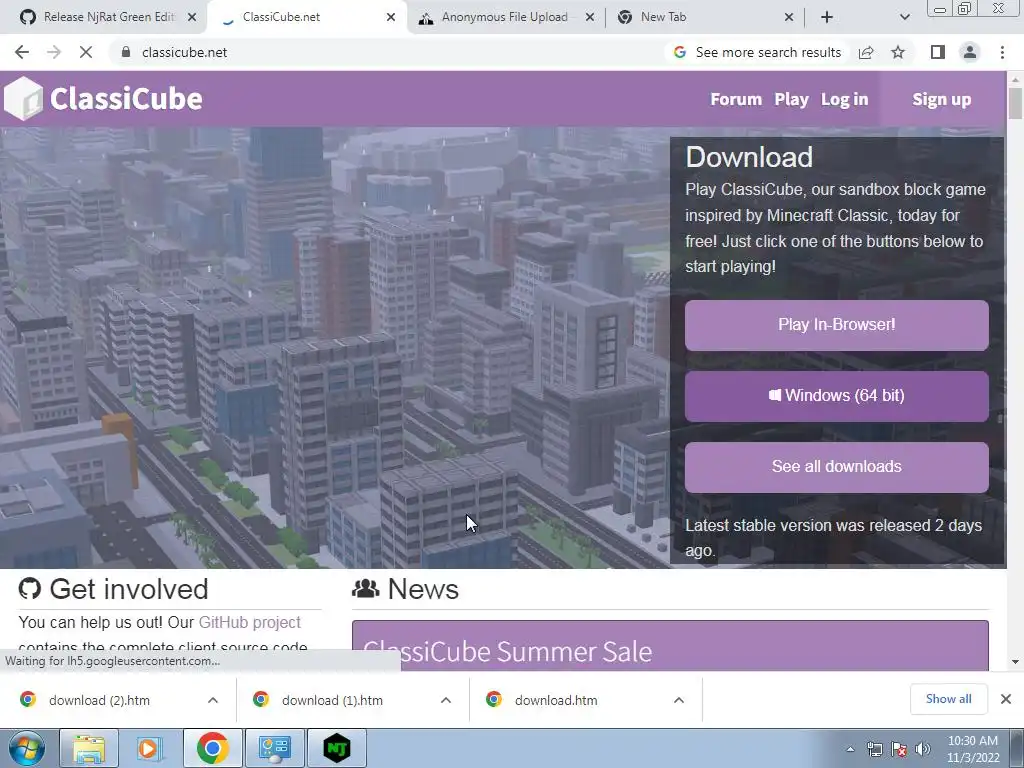This screenshot has width=1024, height=768.
Task: Click the Get involved heading
Action: pos(129,589)
